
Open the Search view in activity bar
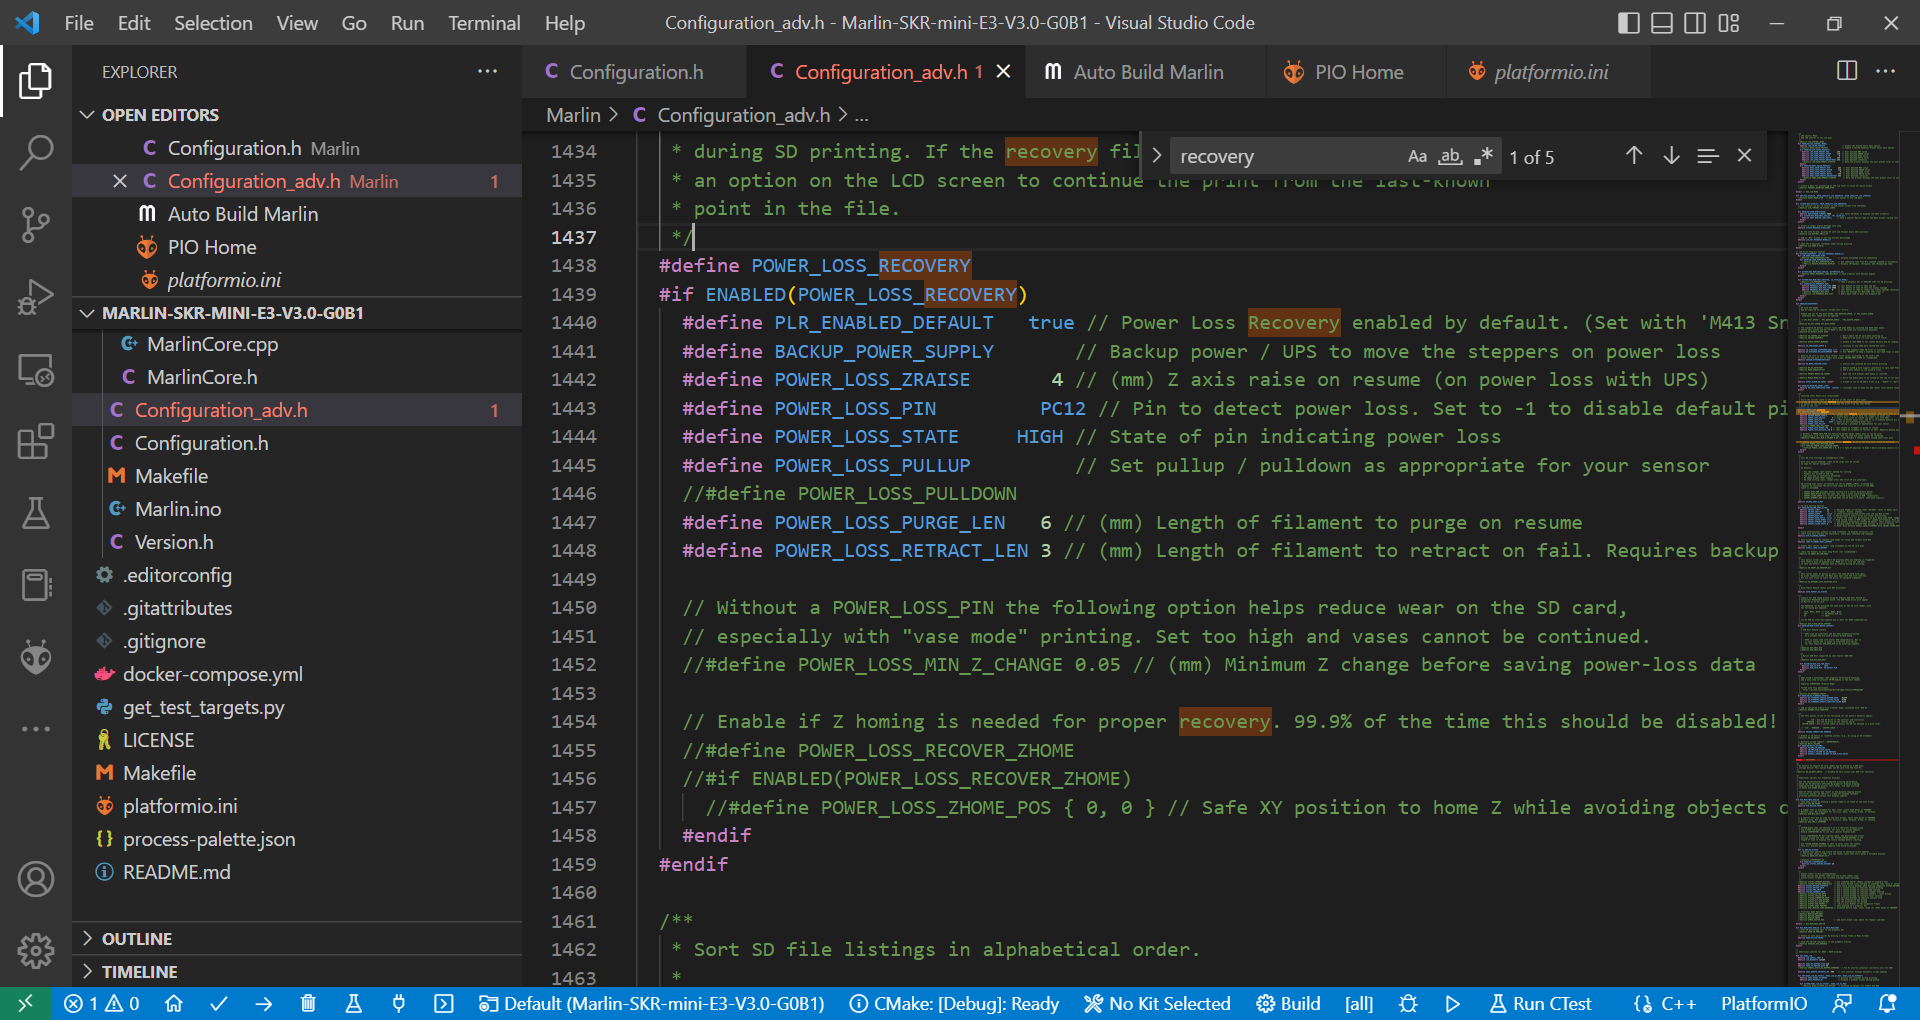(36, 153)
